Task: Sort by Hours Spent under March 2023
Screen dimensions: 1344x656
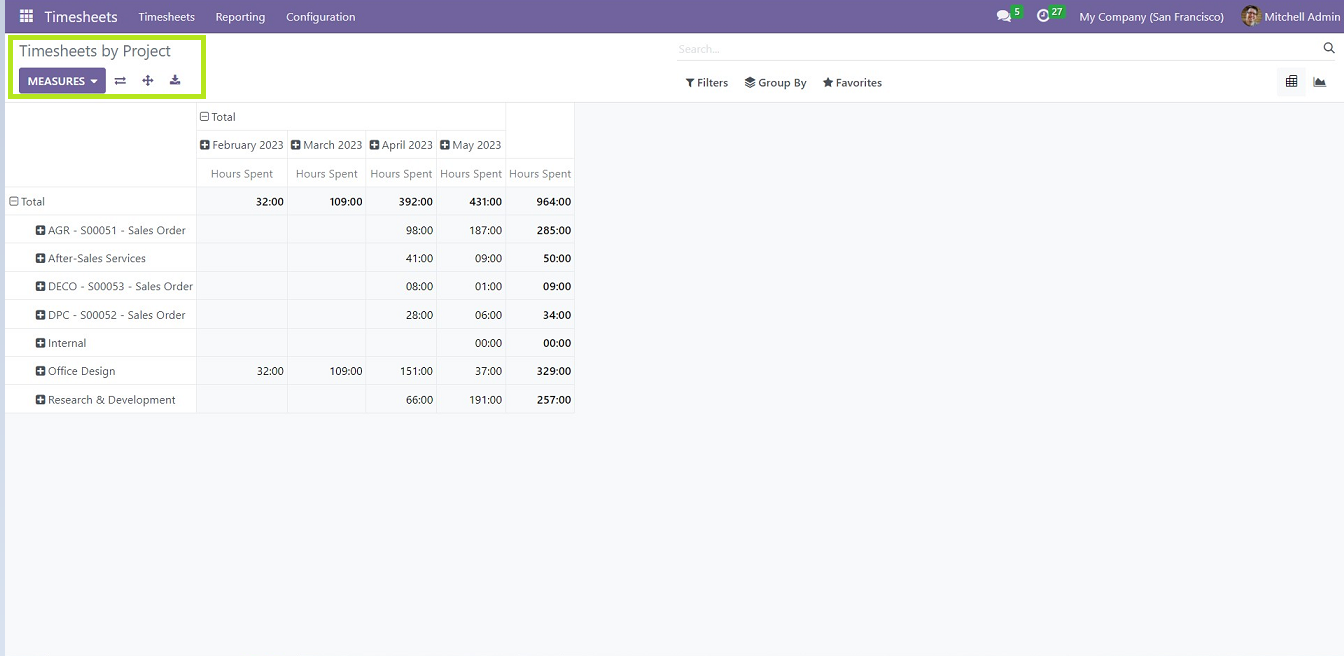Action: [327, 173]
